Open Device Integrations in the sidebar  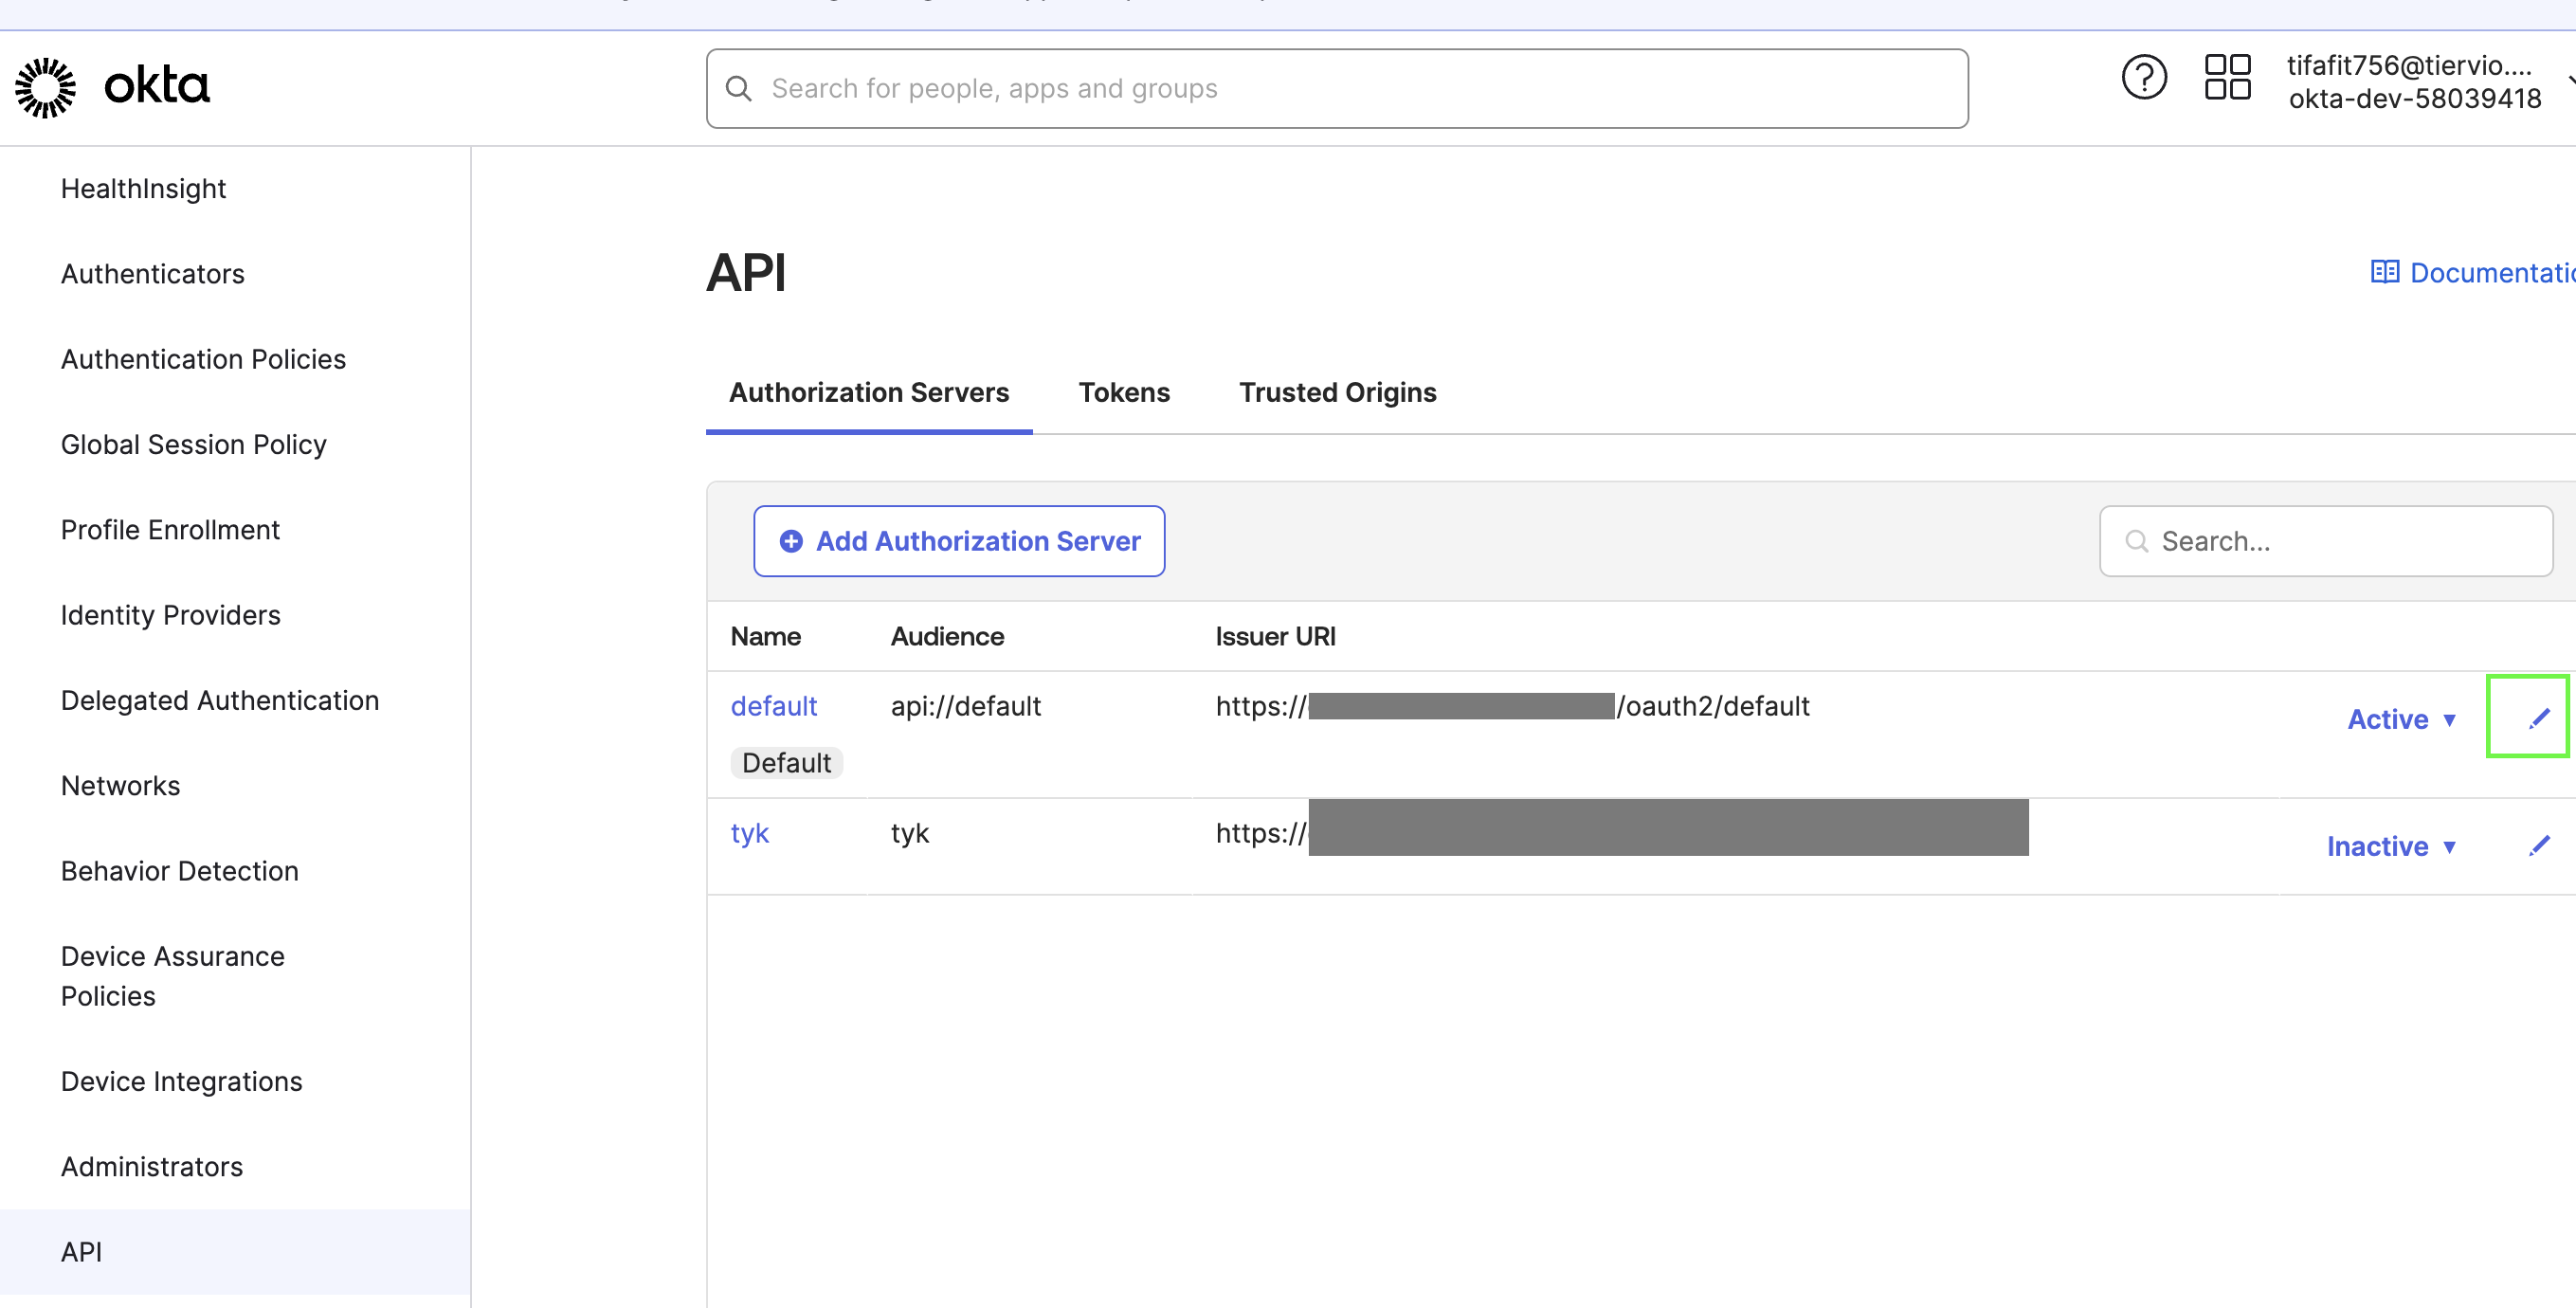[x=182, y=1082]
